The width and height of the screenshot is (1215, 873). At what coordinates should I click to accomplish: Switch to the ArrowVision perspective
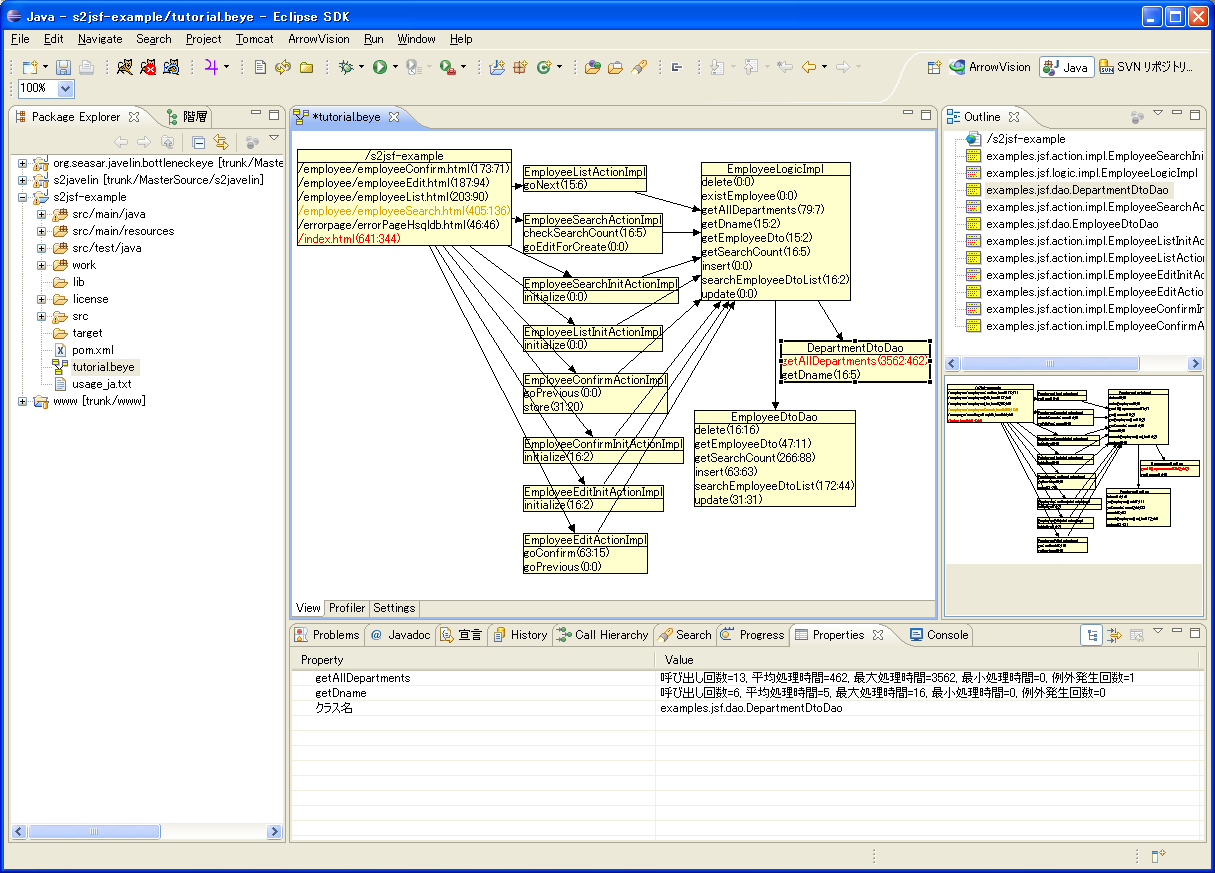[x=990, y=67]
